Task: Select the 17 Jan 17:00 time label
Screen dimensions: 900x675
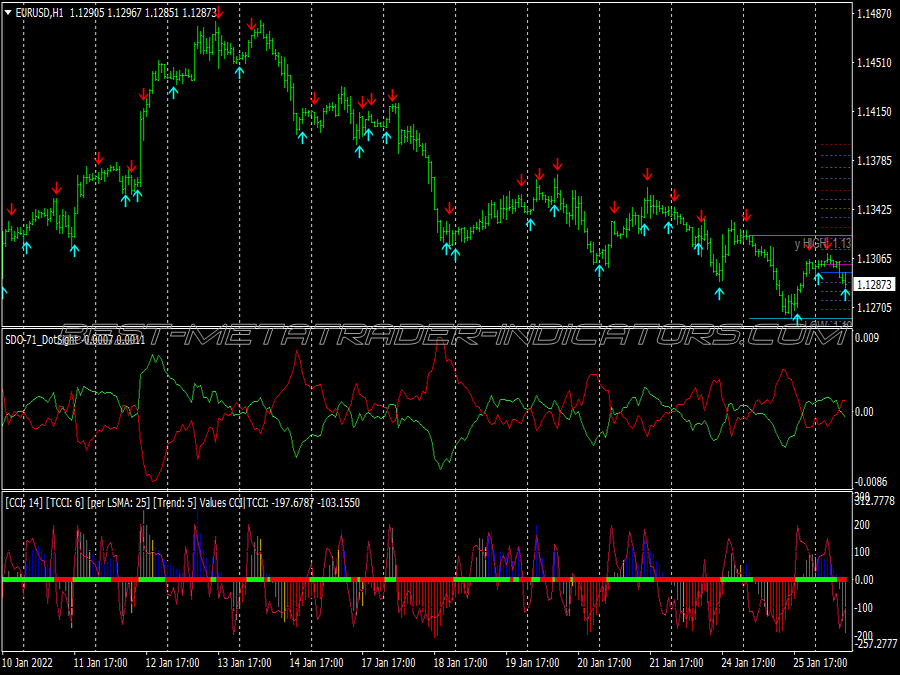Action: pos(389,662)
